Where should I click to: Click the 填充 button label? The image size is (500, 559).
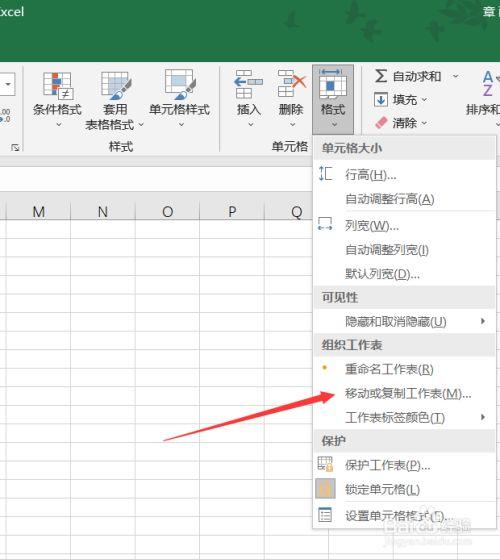pos(404,99)
